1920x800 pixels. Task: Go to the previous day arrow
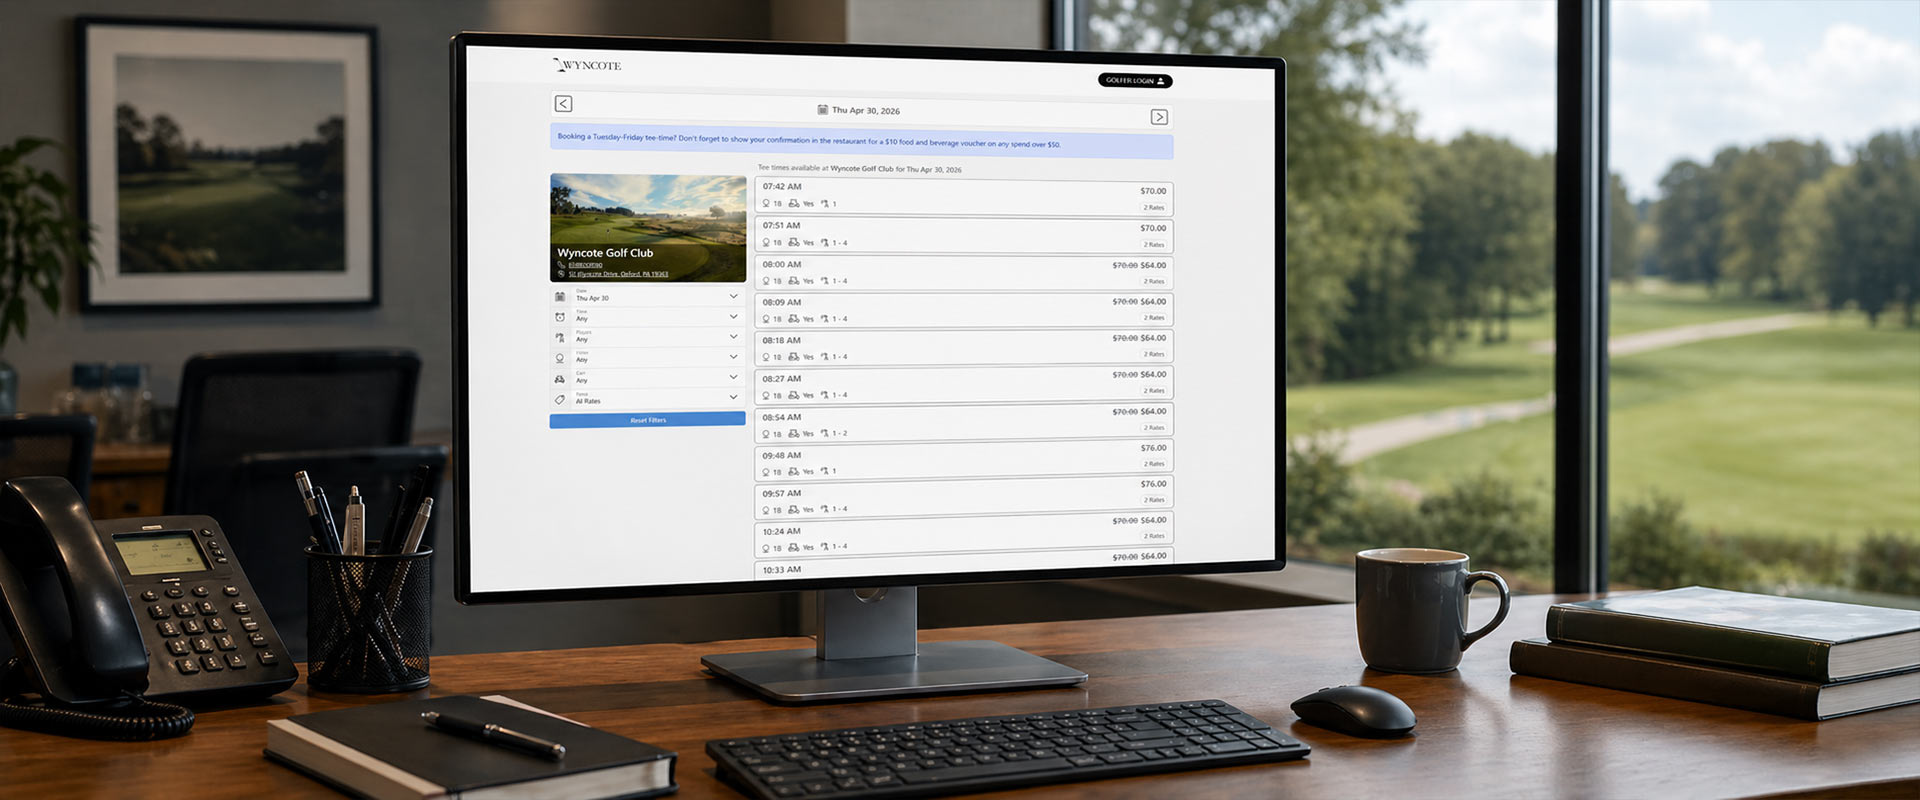click(564, 104)
